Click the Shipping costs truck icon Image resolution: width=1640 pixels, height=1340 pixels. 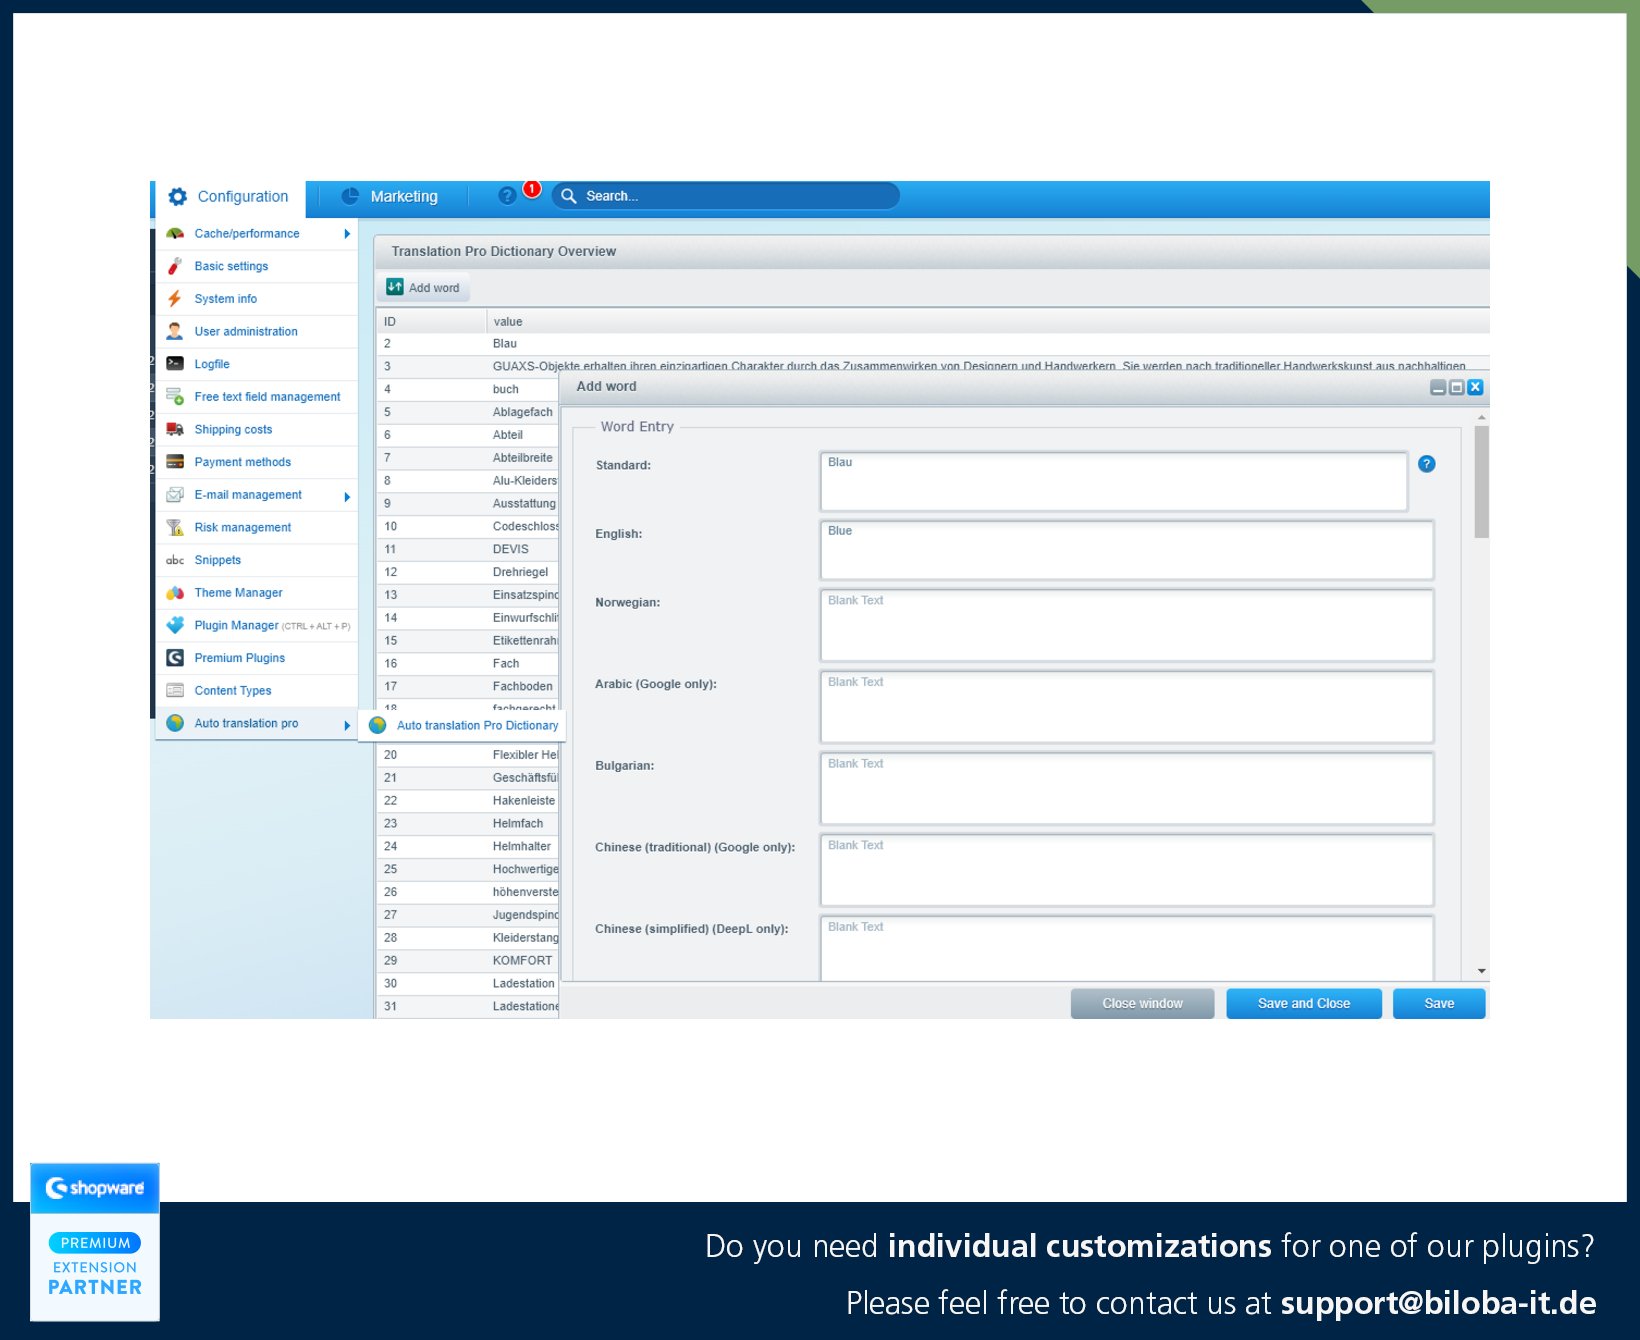175,429
